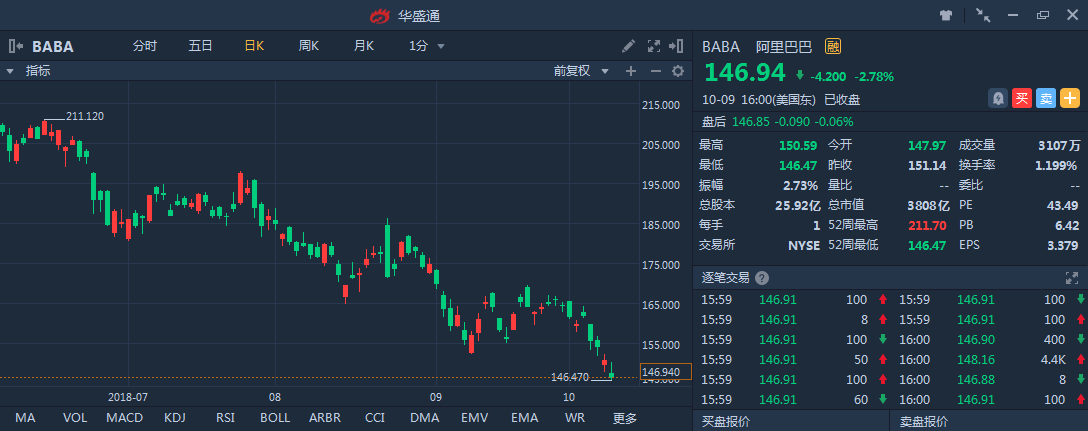Click the 华盛通 logo icon
Image resolution: width=1088 pixels, height=431 pixels.
(x=380, y=15)
